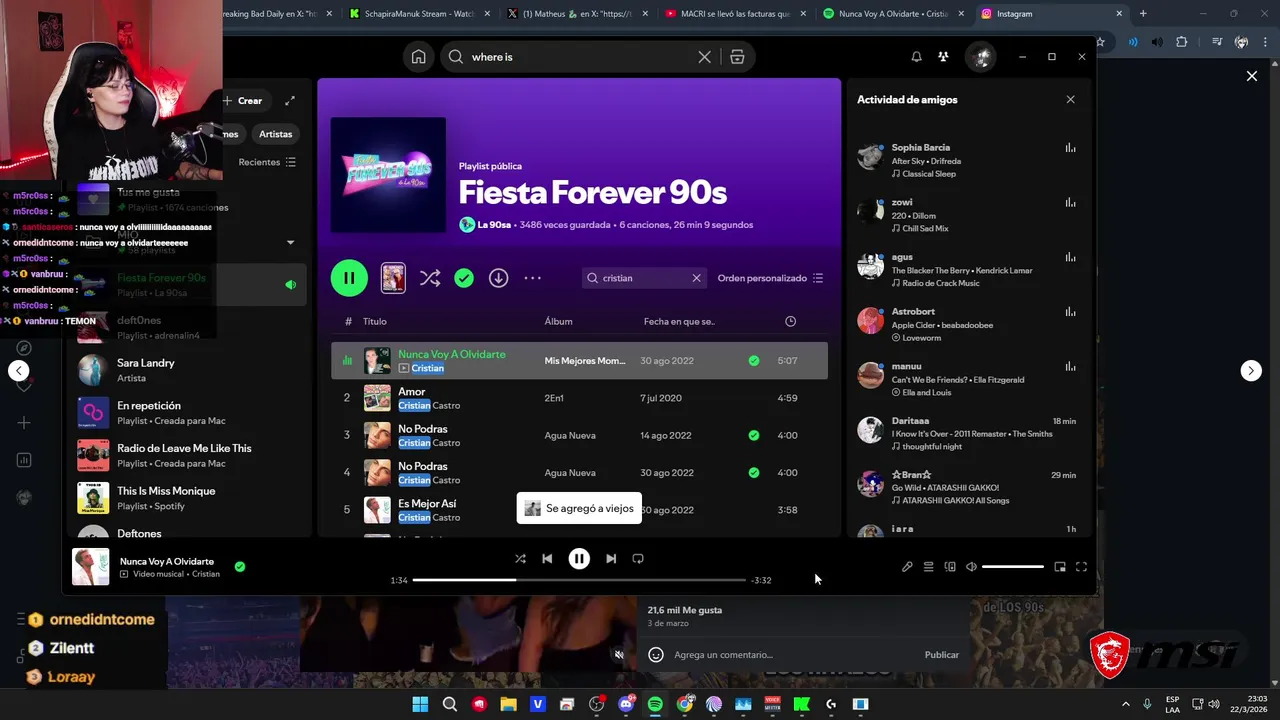Open 'La 90sa' playlist owner link
Viewport: 1280px width, 720px height.
pyautogui.click(x=494, y=225)
